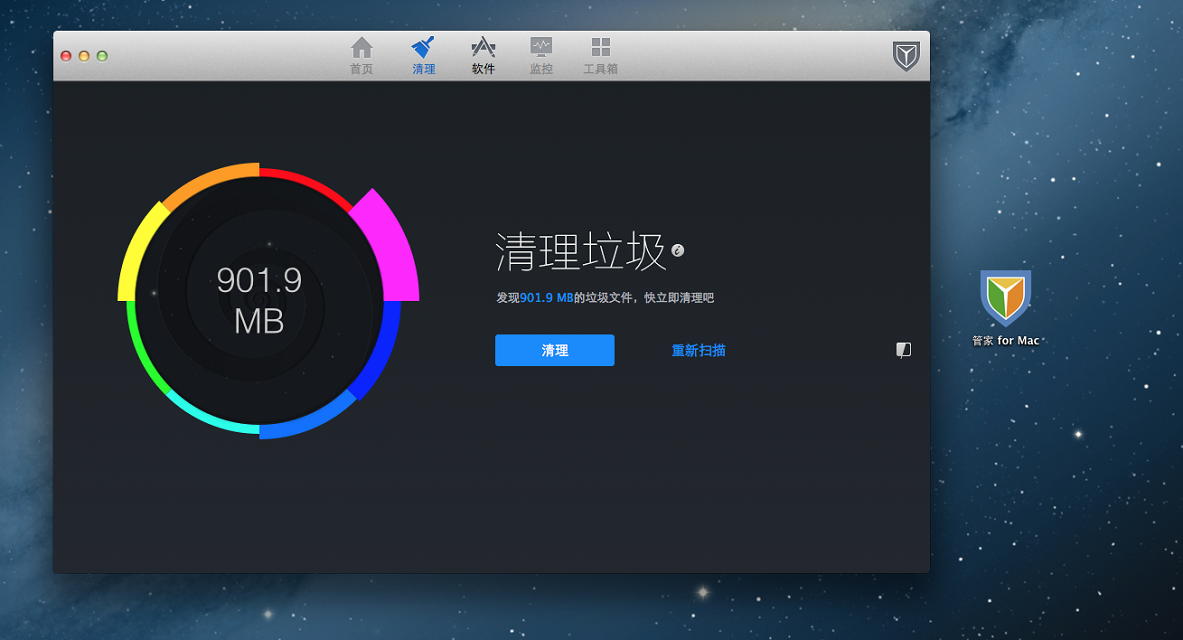The height and width of the screenshot is (640, 1183).
Task: Open the 管家 for Mac desktop icon
Action: [x=1006, y=308]
